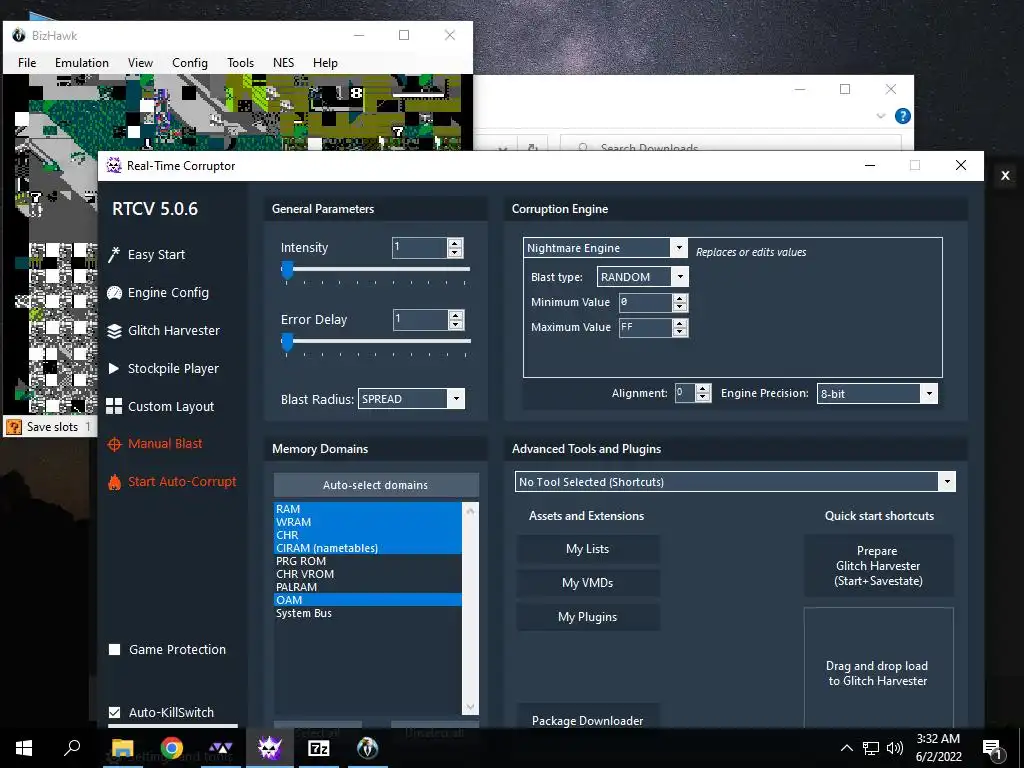Open My Plugins button
The image size is (1024, 768).
(x=588, y=617)
